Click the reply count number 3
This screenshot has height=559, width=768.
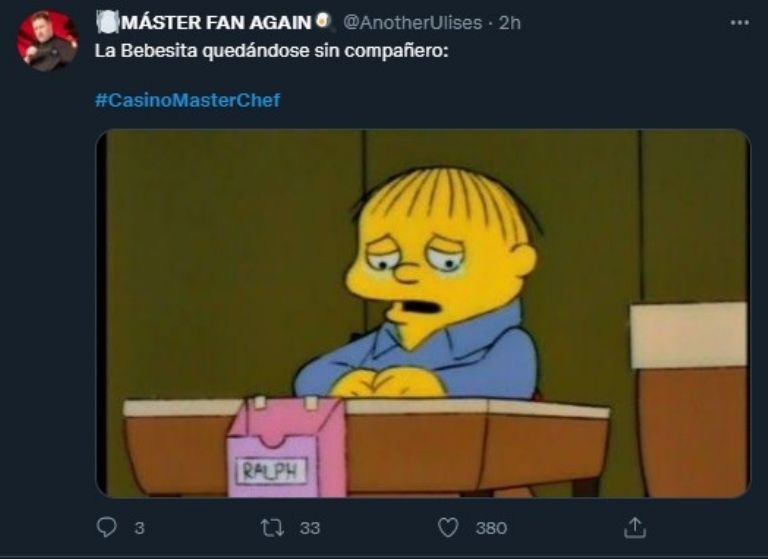pyautogui.click(x=139, y=528)
